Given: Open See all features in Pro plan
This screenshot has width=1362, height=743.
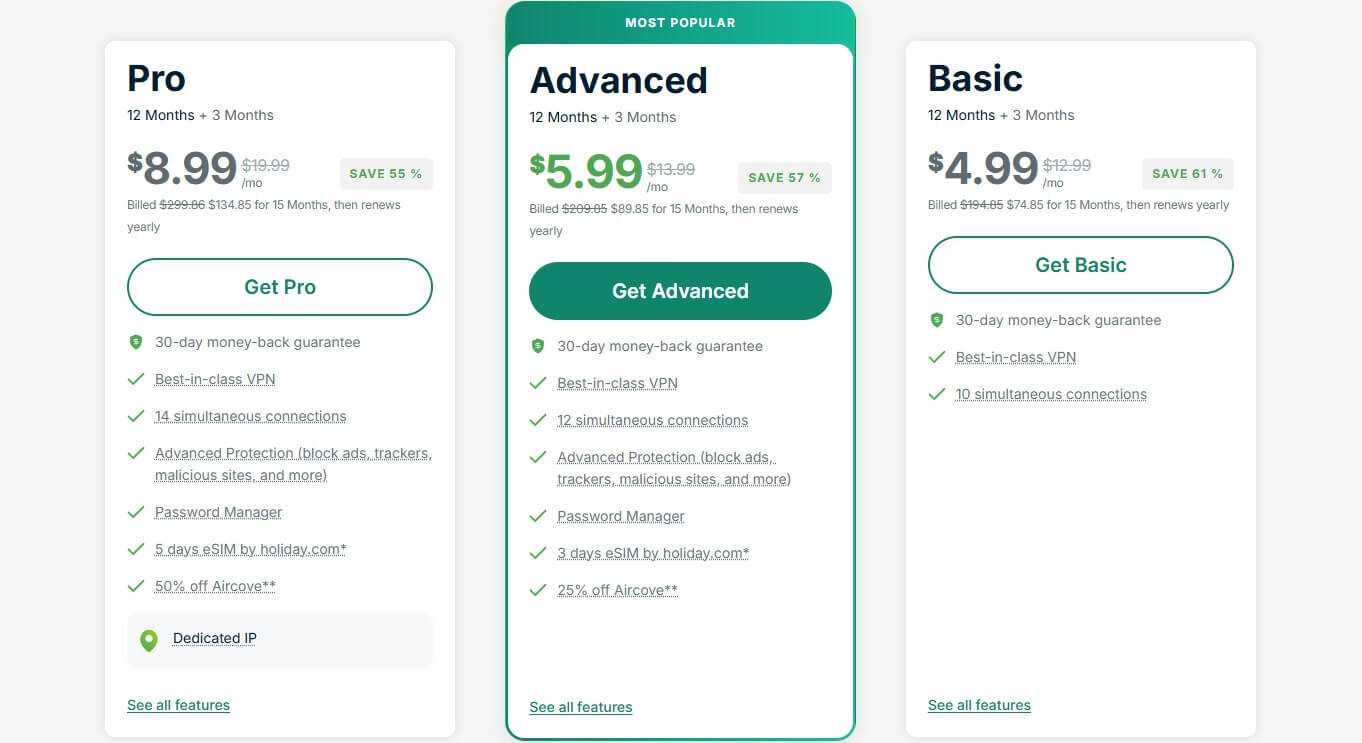Looking at the screenshot, I should 178,705.
